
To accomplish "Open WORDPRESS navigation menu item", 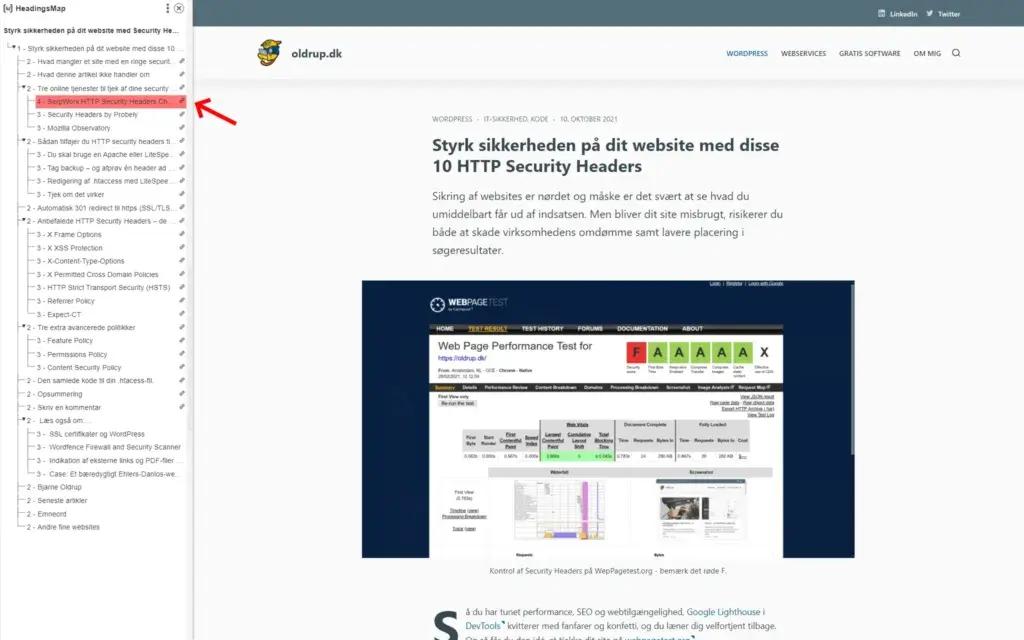I will 746,54.
